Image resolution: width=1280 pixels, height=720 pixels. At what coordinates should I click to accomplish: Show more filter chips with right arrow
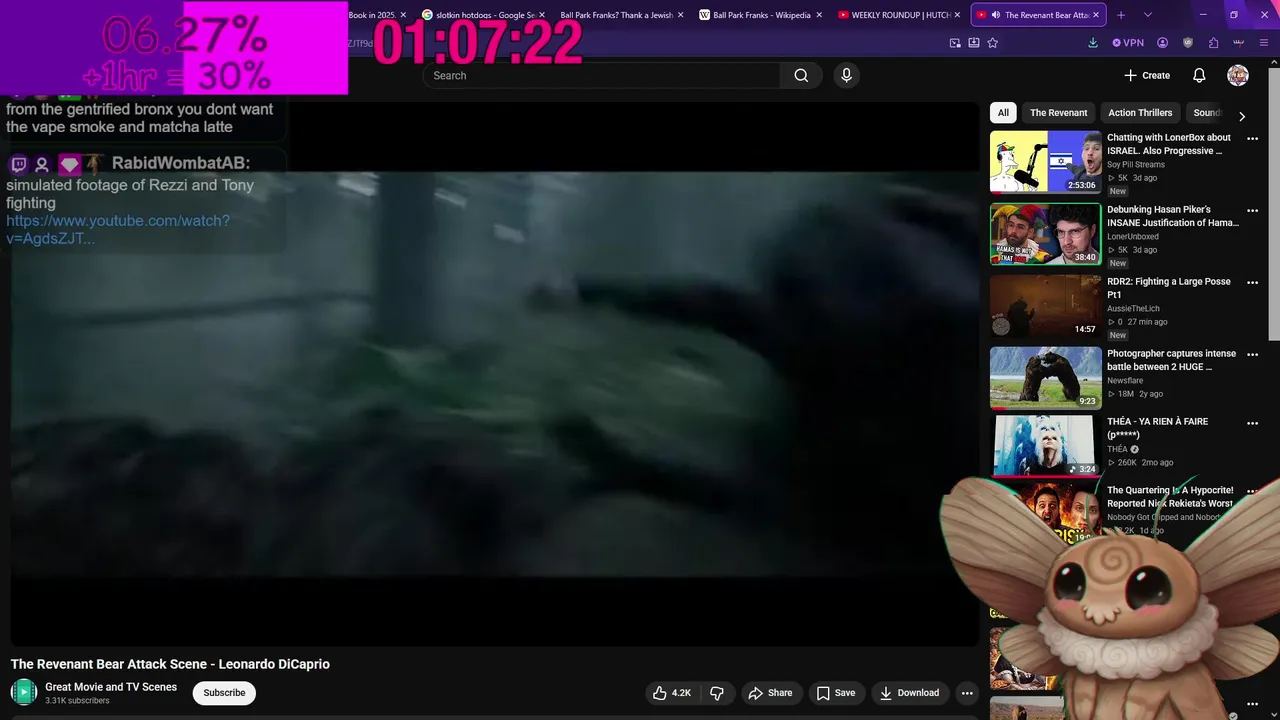tap(1242, 116)
